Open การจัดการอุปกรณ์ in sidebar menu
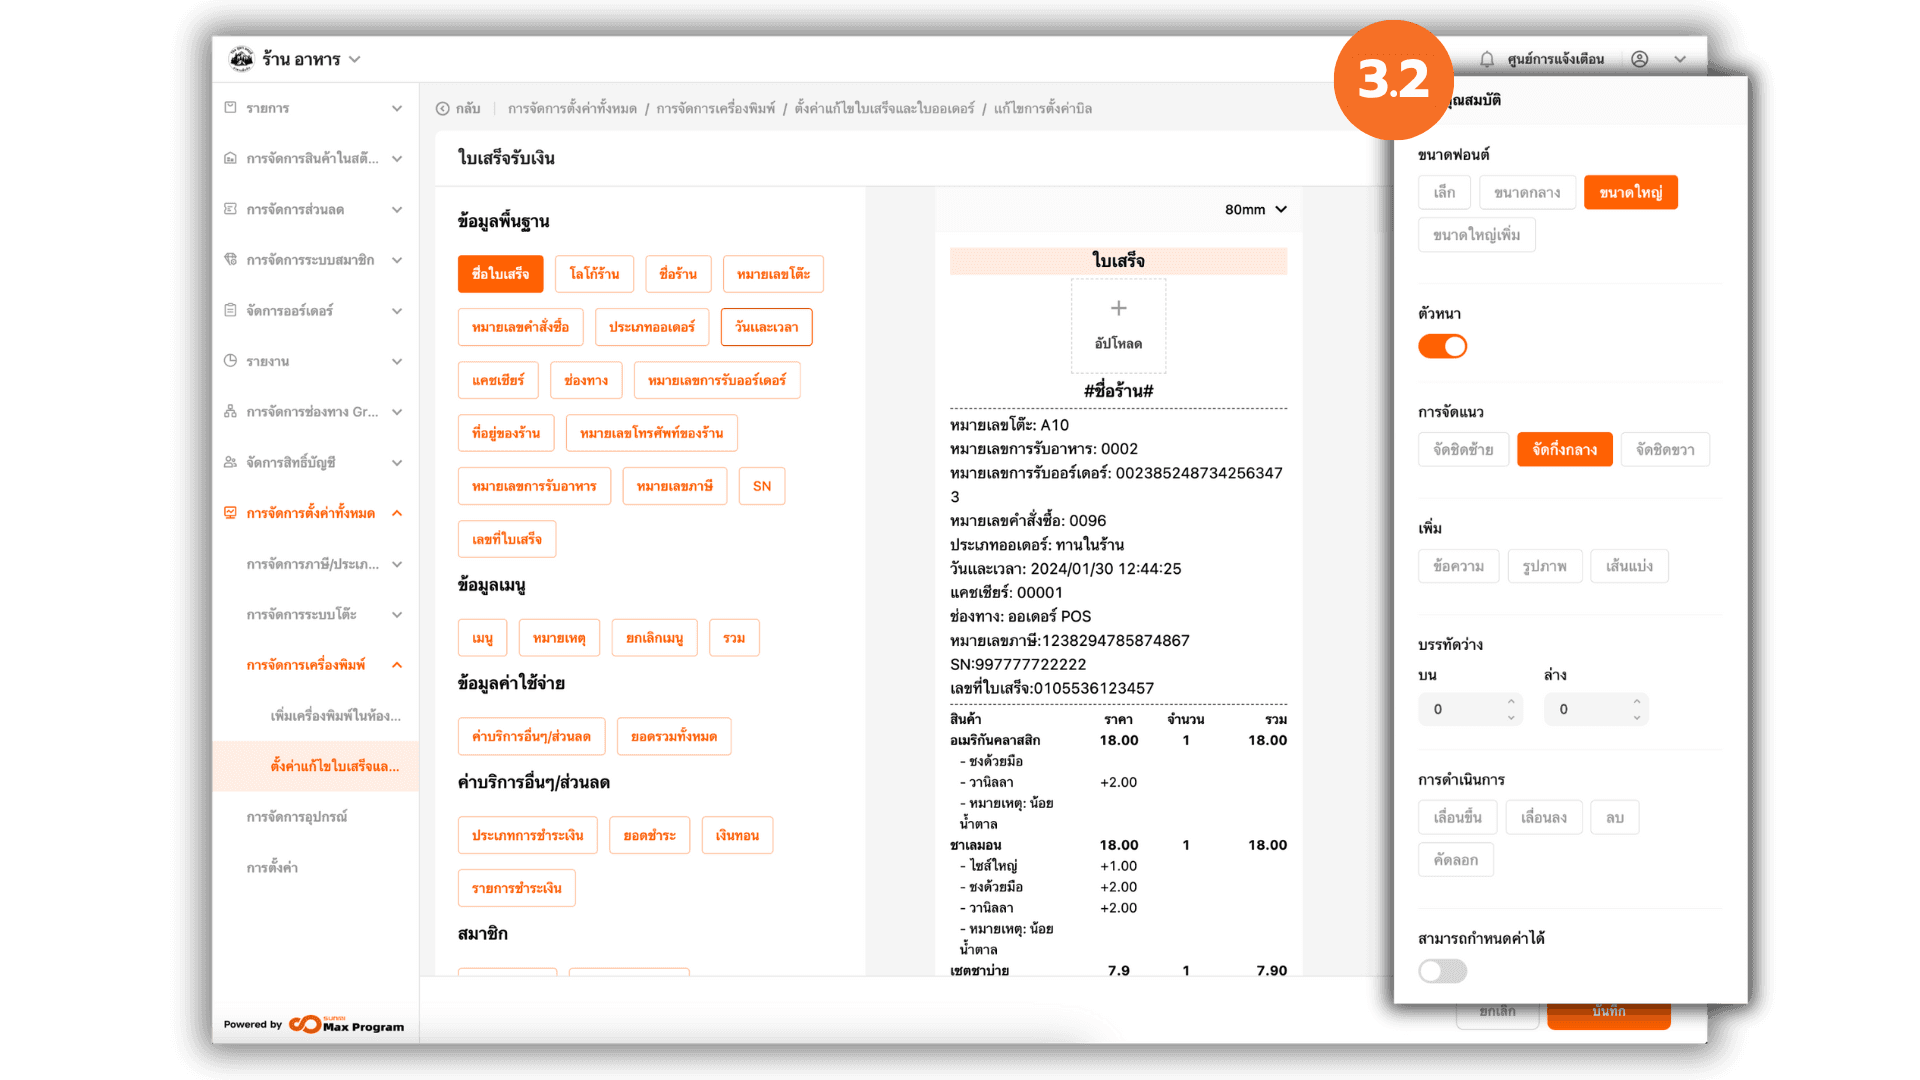 (x=297, y=817)
